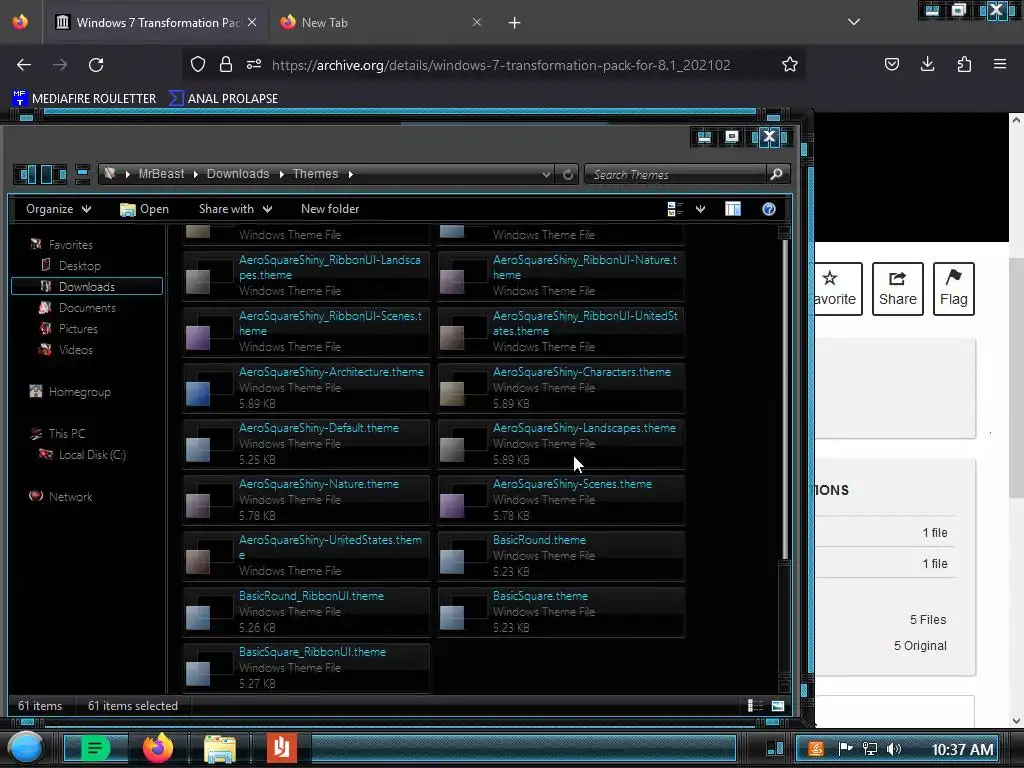Viewport: 1024px width, 768px height.
Task: Show site security lock info
Action: coord(226,64)
